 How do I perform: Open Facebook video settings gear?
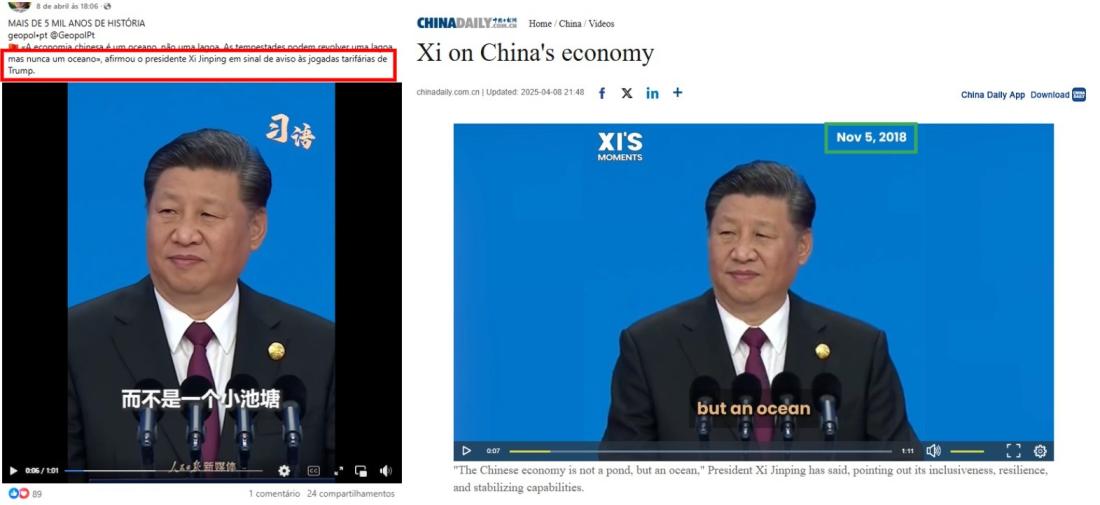point(284,471)
